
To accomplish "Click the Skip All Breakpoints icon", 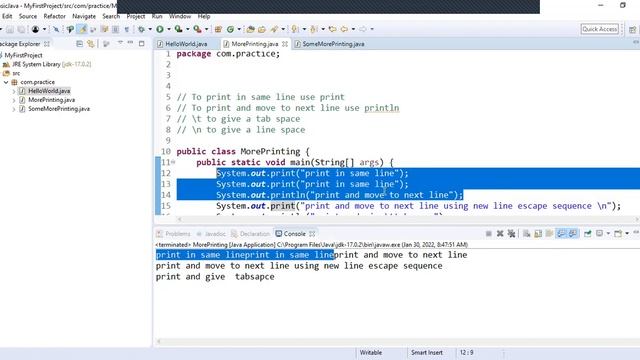I will [56, 29].
